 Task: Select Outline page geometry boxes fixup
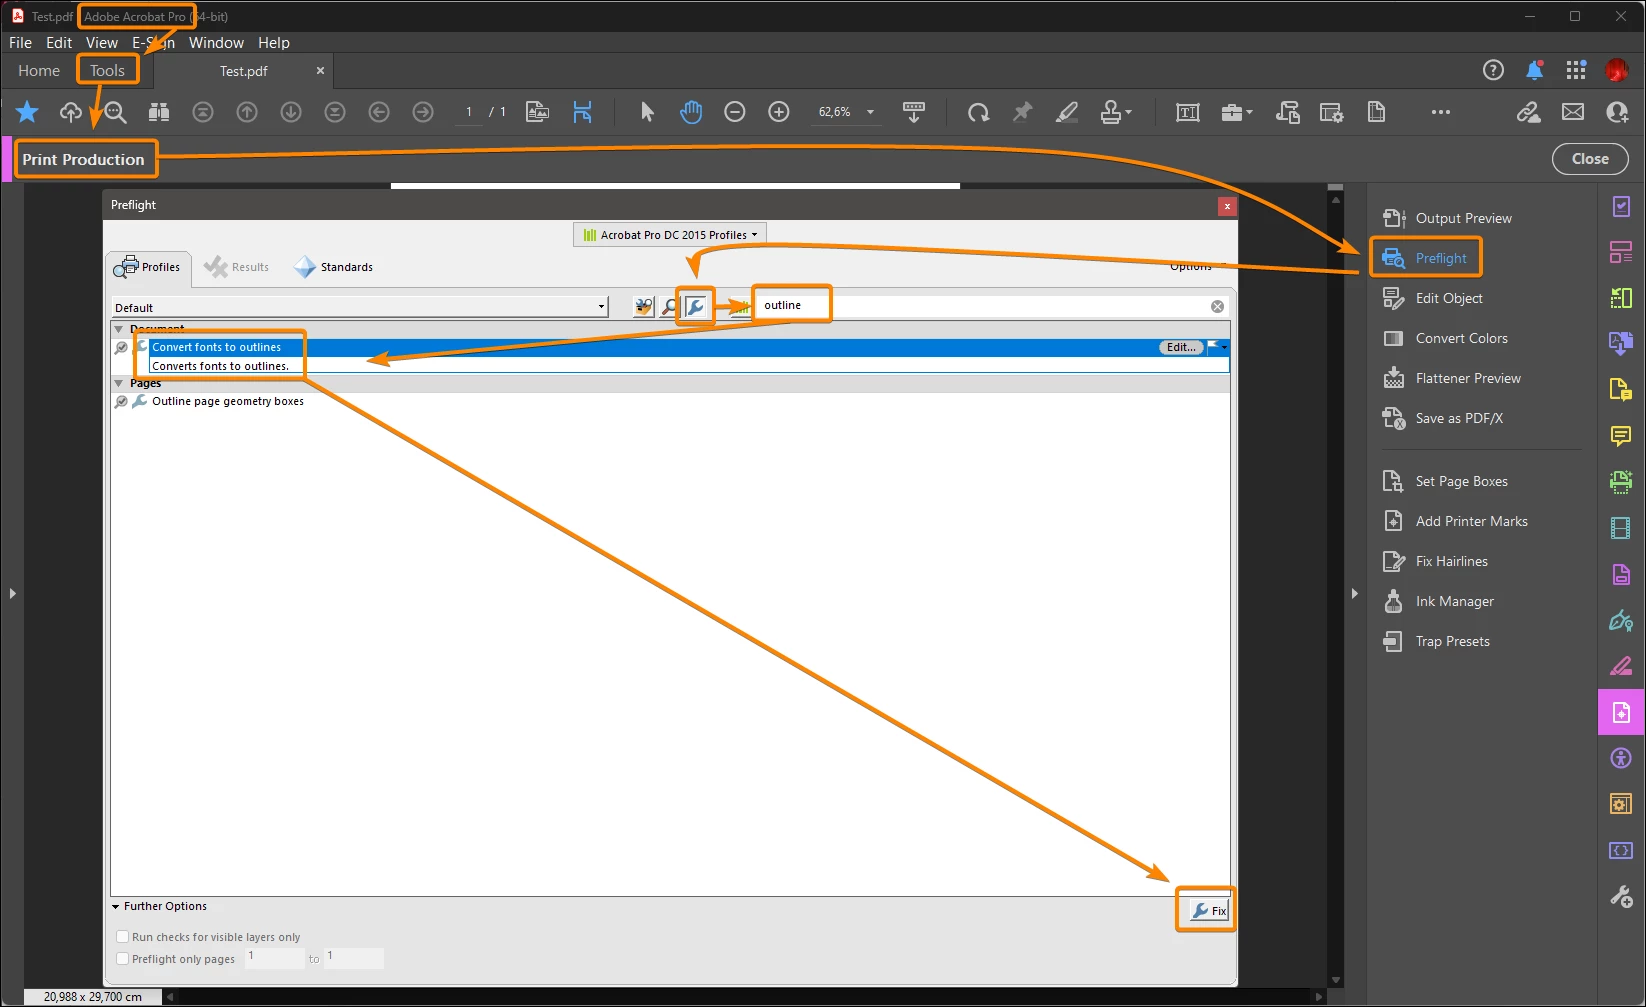click(x=228, y=401)
